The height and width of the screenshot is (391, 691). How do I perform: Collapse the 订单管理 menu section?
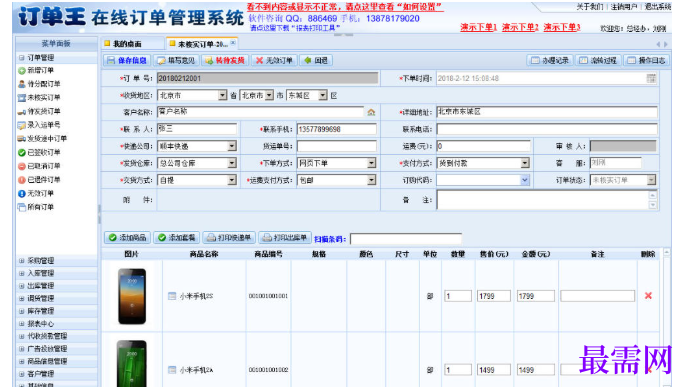pos(22,58)
